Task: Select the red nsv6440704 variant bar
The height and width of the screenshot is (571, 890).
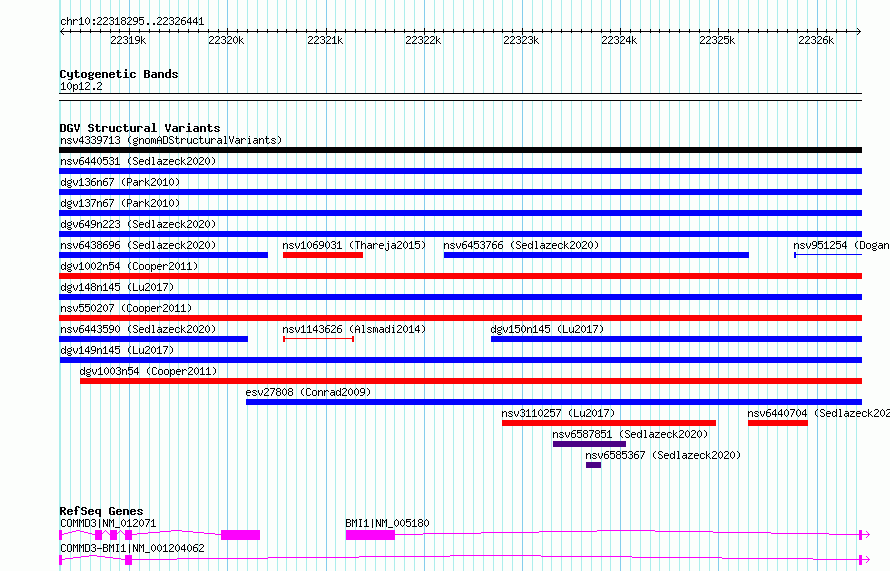Action: click(778, 423)
